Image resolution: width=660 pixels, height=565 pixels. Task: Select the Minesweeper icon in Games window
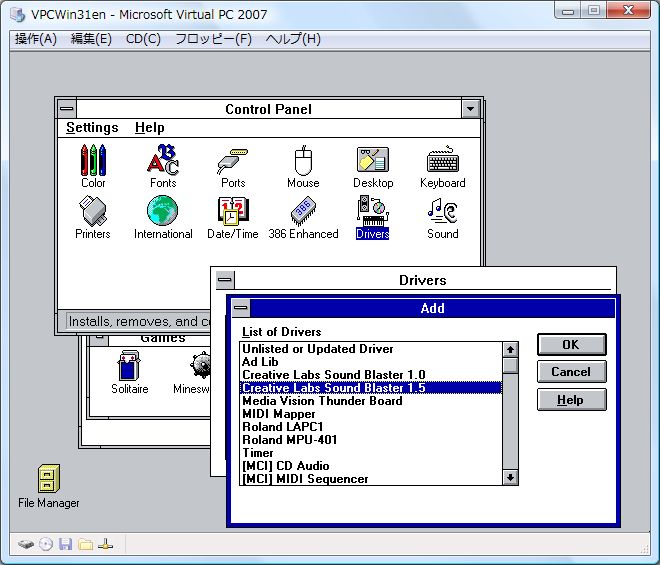(192, 372)
